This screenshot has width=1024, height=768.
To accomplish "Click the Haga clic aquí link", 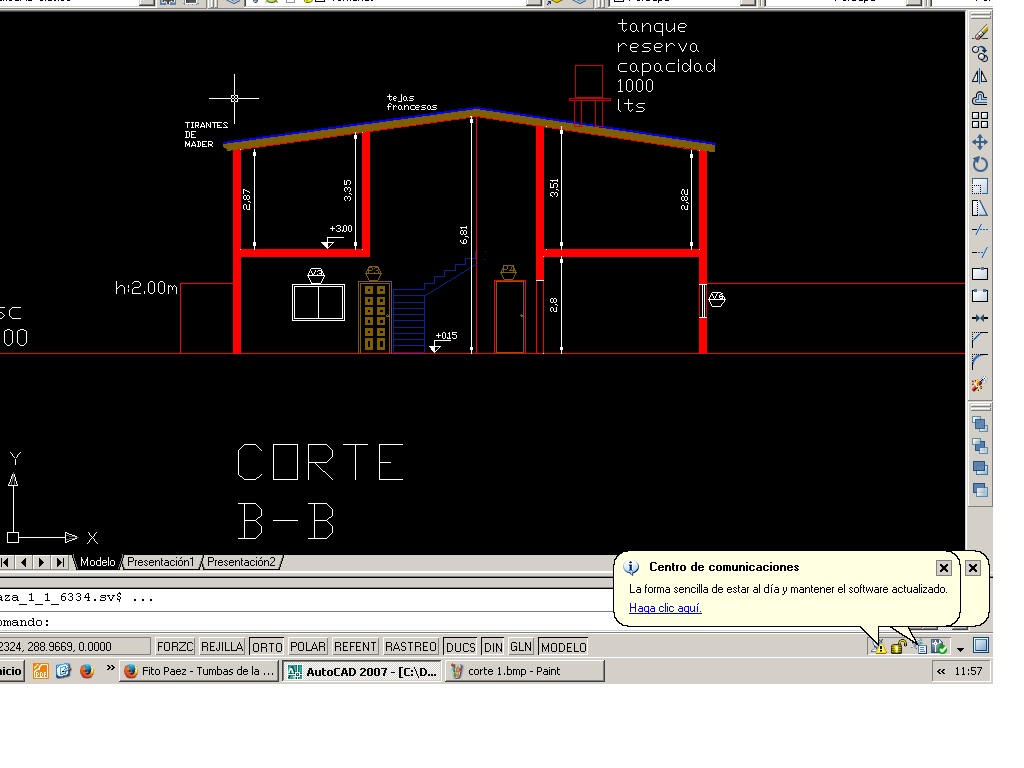I will point(665,607).
